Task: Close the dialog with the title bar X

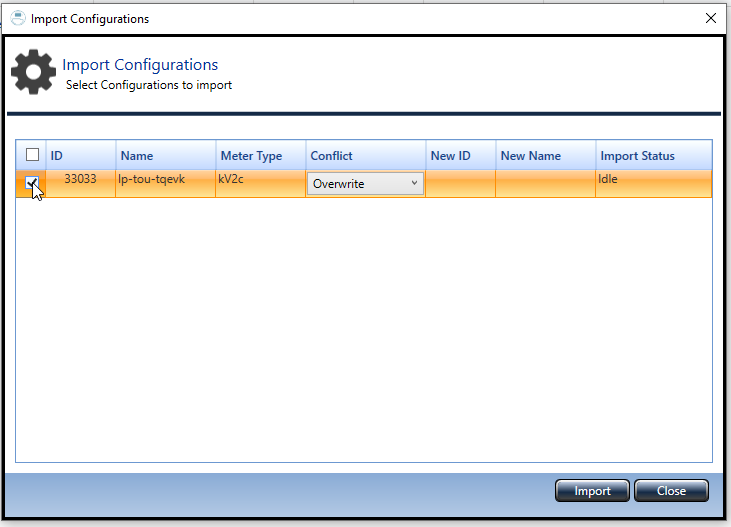Action: pyautogui.click(x=711, y=18)
